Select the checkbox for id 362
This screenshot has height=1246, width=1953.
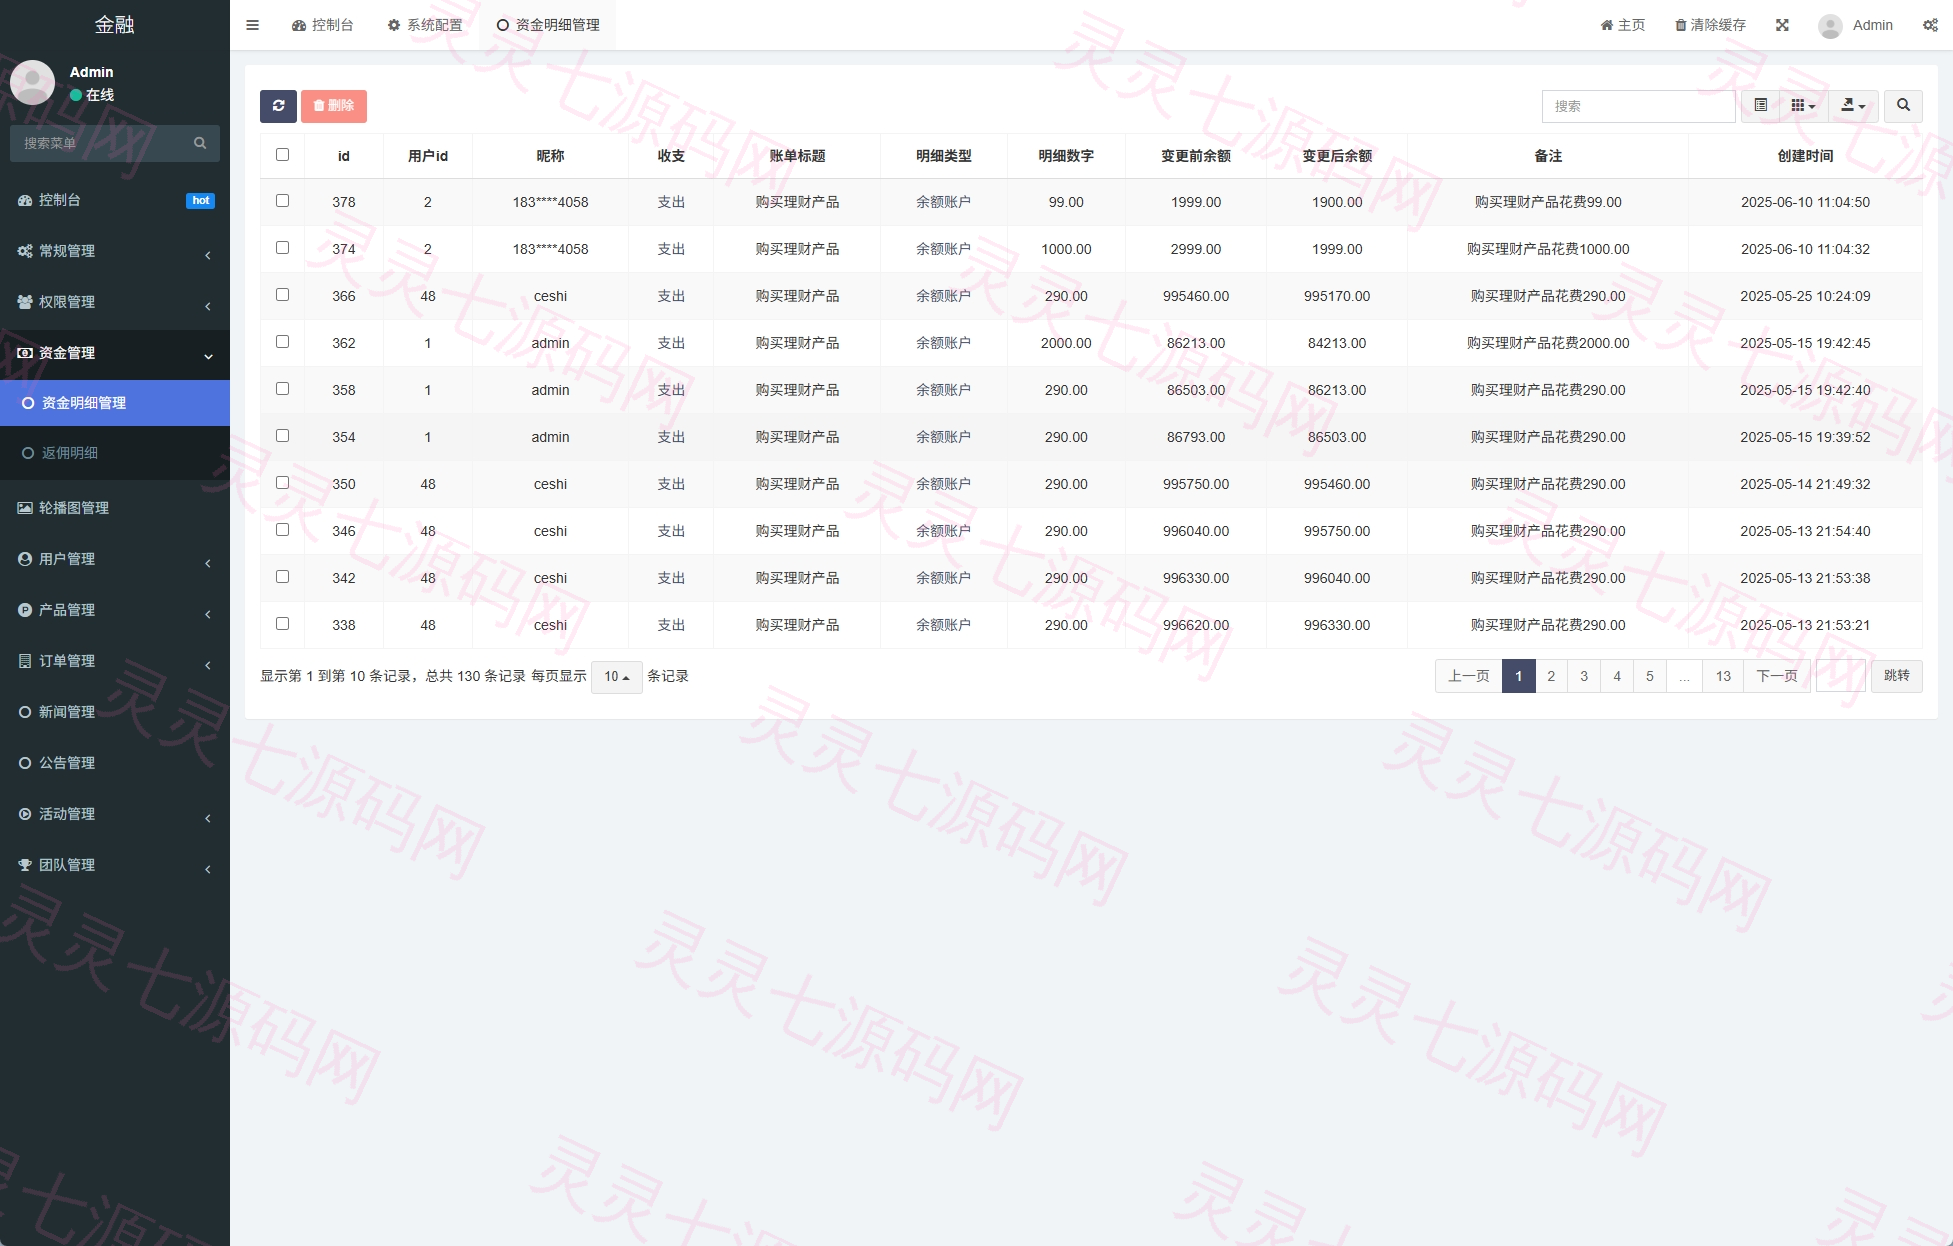point(282,342)
